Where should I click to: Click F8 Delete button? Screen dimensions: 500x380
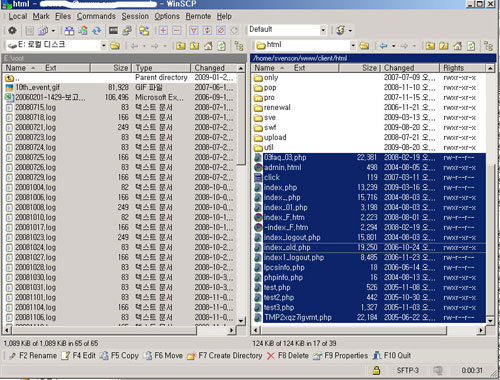tap(288, 356)
